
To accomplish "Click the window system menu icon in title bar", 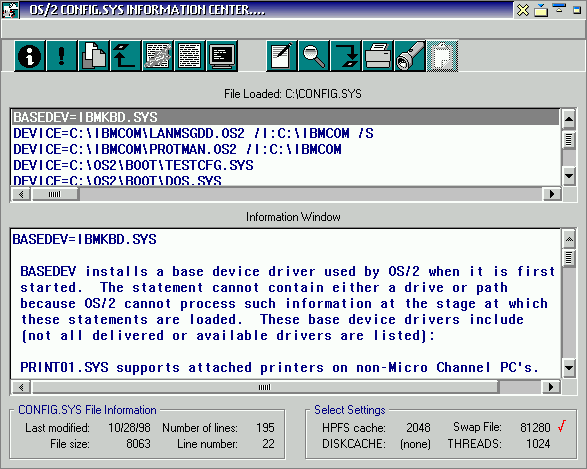I will coord(10,10).
